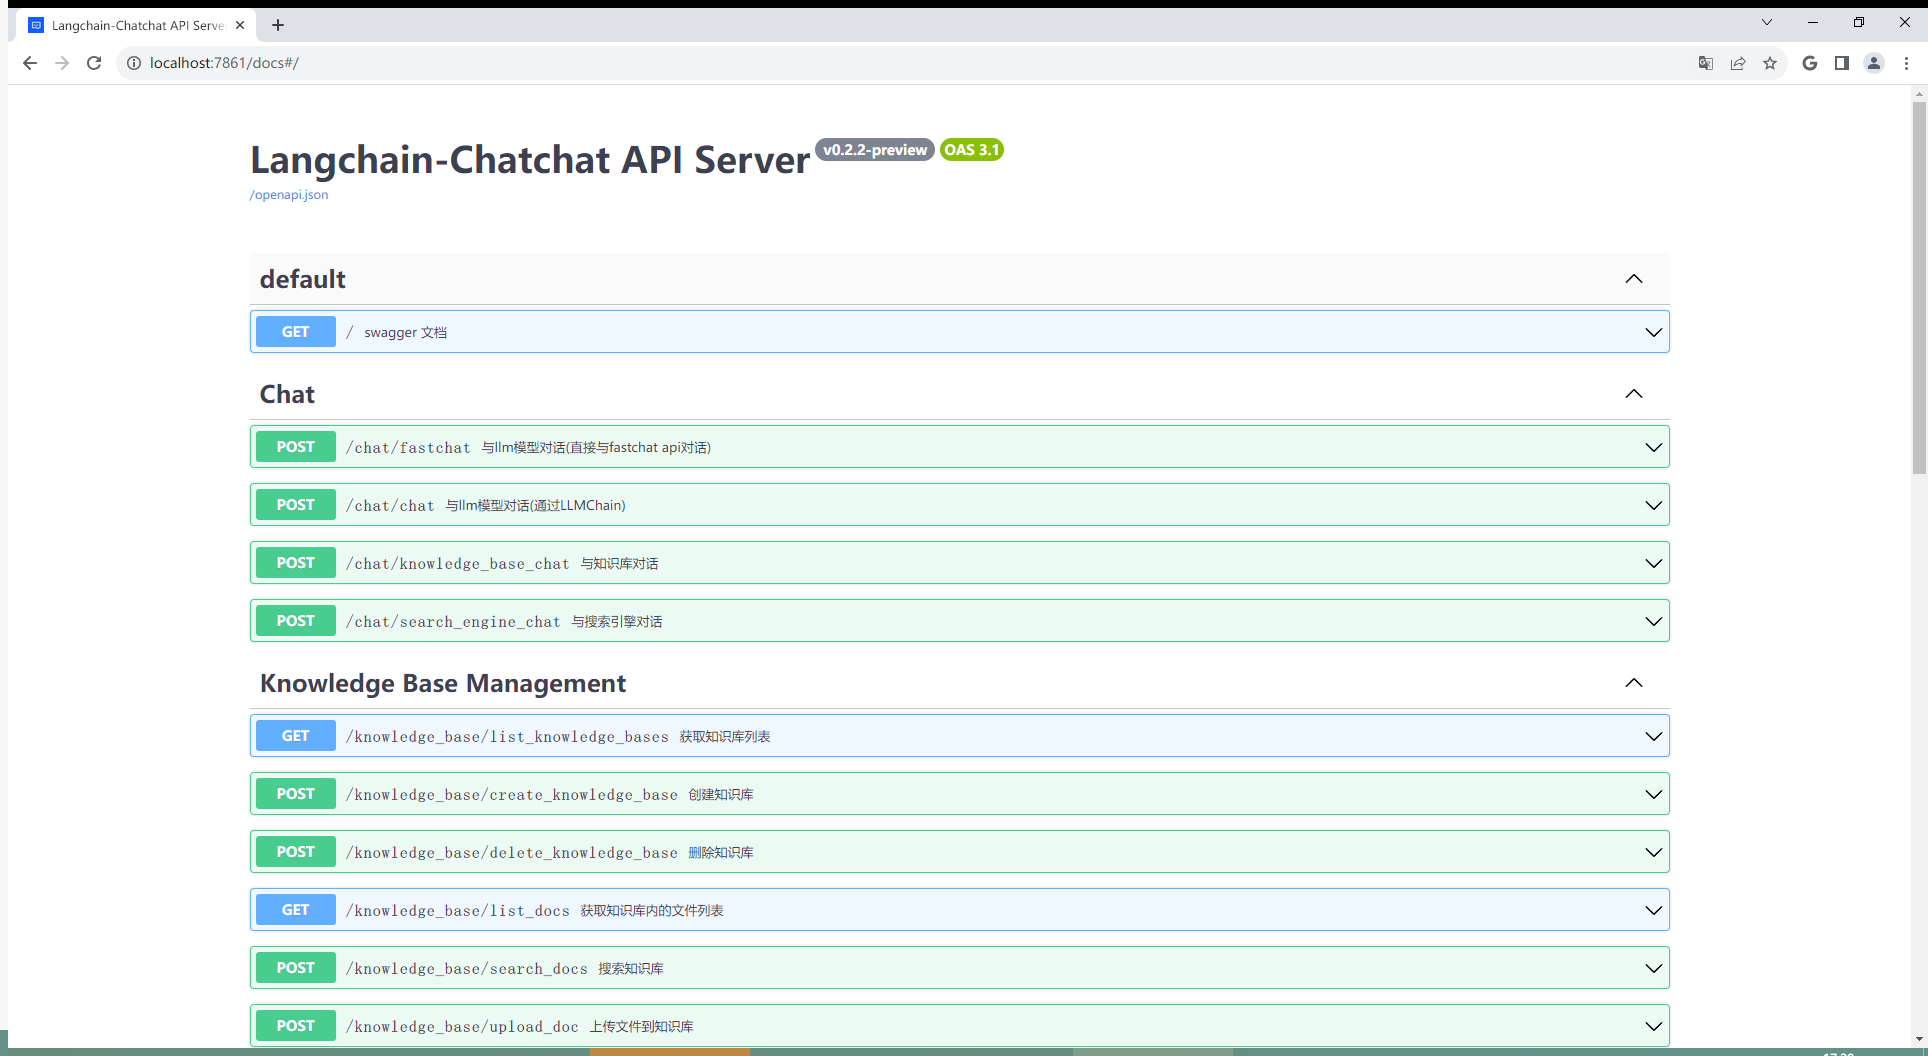
Task: Open the Google extension icon
Action: click(1810, 63)
